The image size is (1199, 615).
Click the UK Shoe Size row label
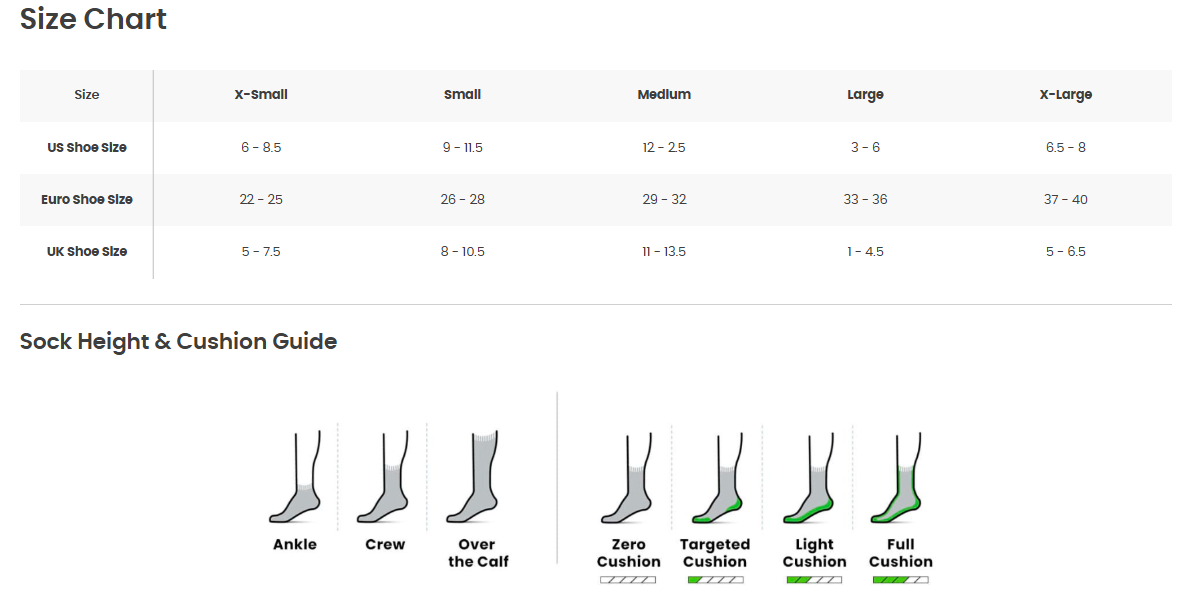(87, 251)
